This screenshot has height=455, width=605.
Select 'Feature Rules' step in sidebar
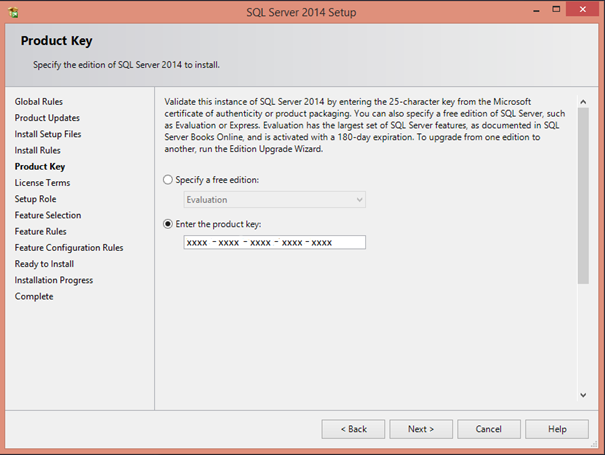41,232
